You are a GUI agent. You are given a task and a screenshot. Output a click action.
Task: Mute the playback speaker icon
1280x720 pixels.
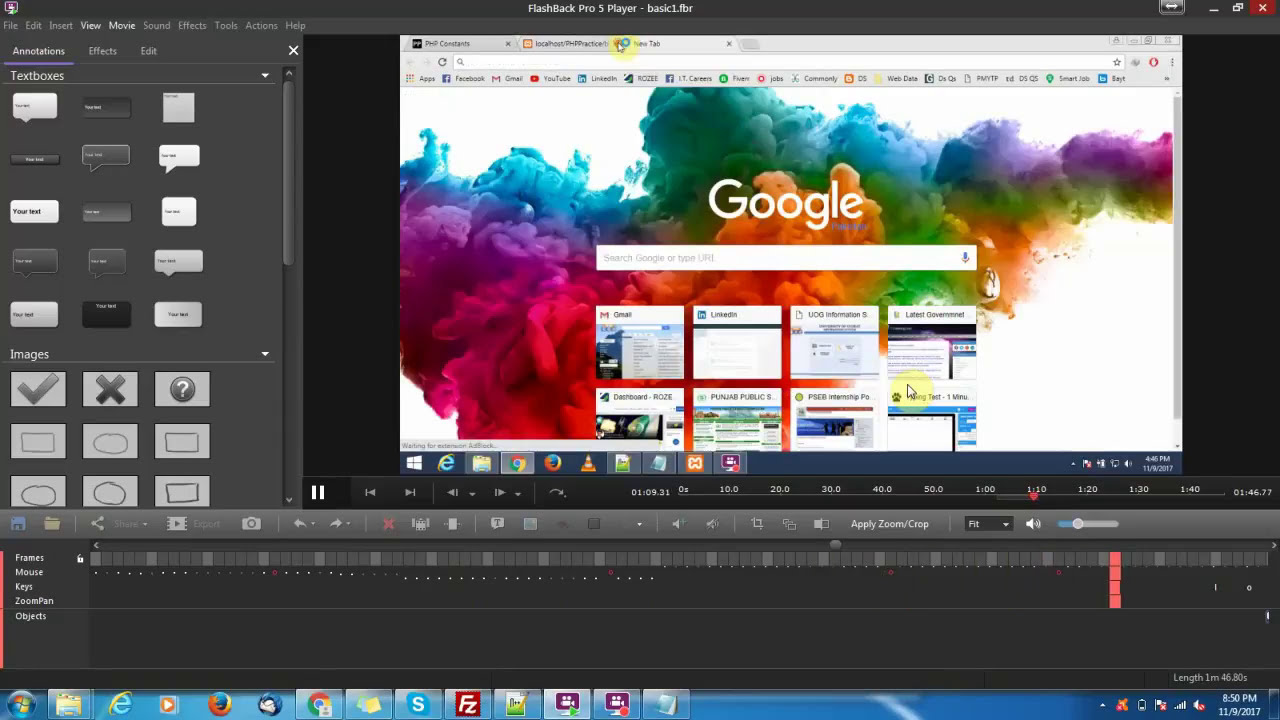pyautogui.click(x=1034, y=524)
